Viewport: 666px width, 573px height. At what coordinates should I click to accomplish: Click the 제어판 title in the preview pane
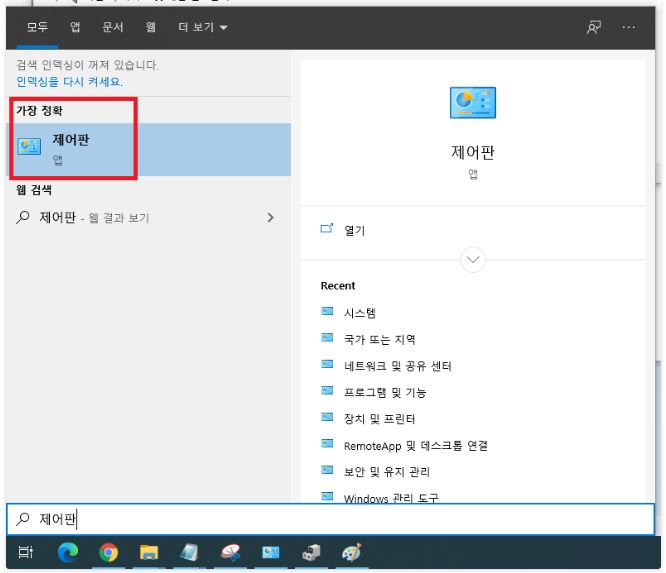coord(473,152)
